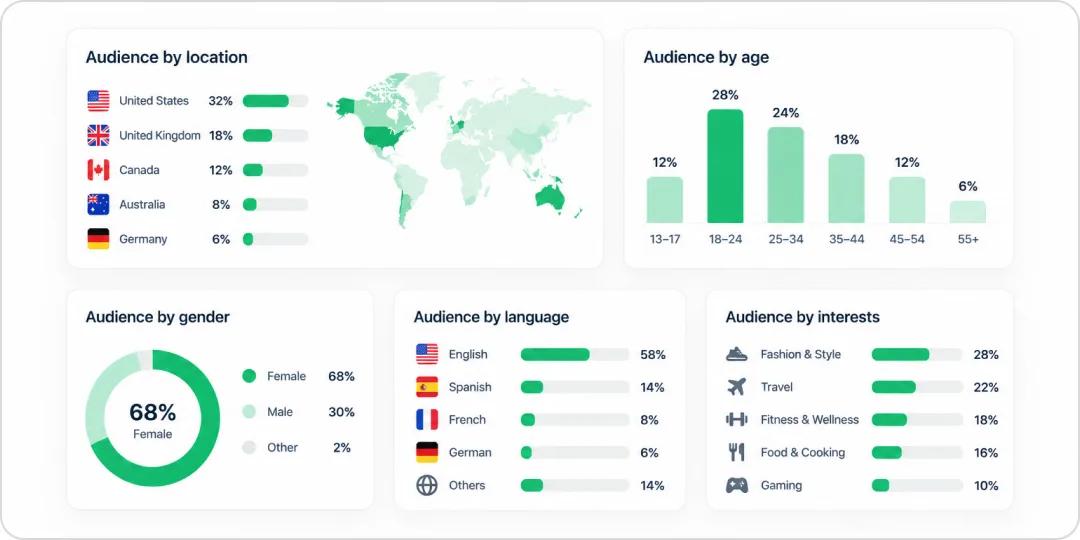Click the 13–17 age bar

[665, 200]
